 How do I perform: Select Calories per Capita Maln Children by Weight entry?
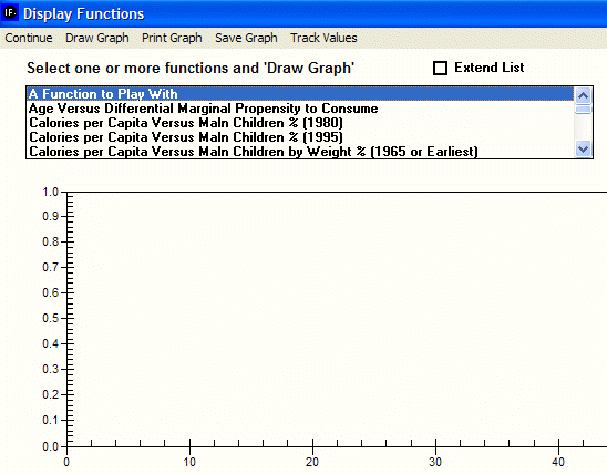tap(253, 151)
